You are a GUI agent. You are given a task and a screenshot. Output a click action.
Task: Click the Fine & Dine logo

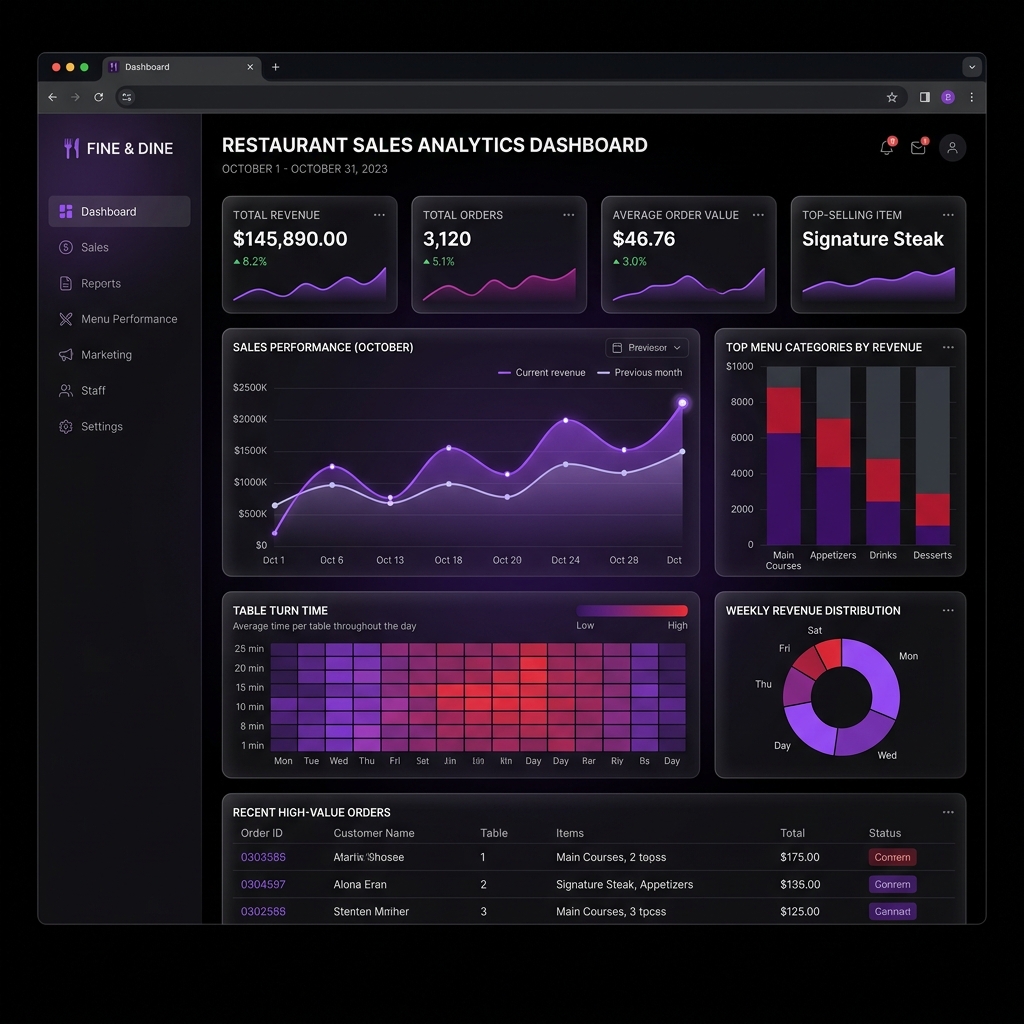tap(119, 148)
